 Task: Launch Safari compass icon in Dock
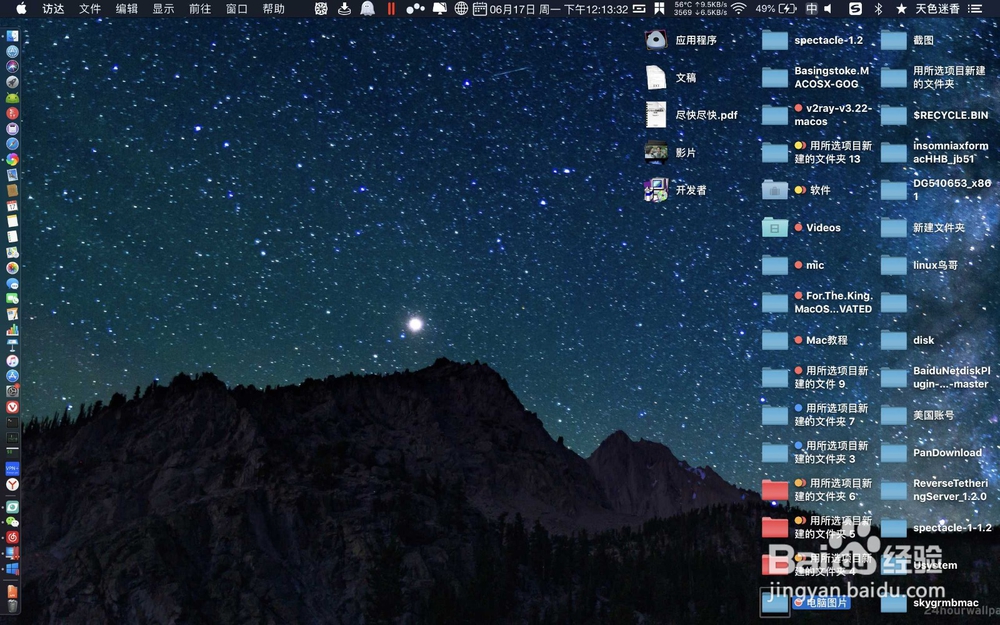point(12,144)
